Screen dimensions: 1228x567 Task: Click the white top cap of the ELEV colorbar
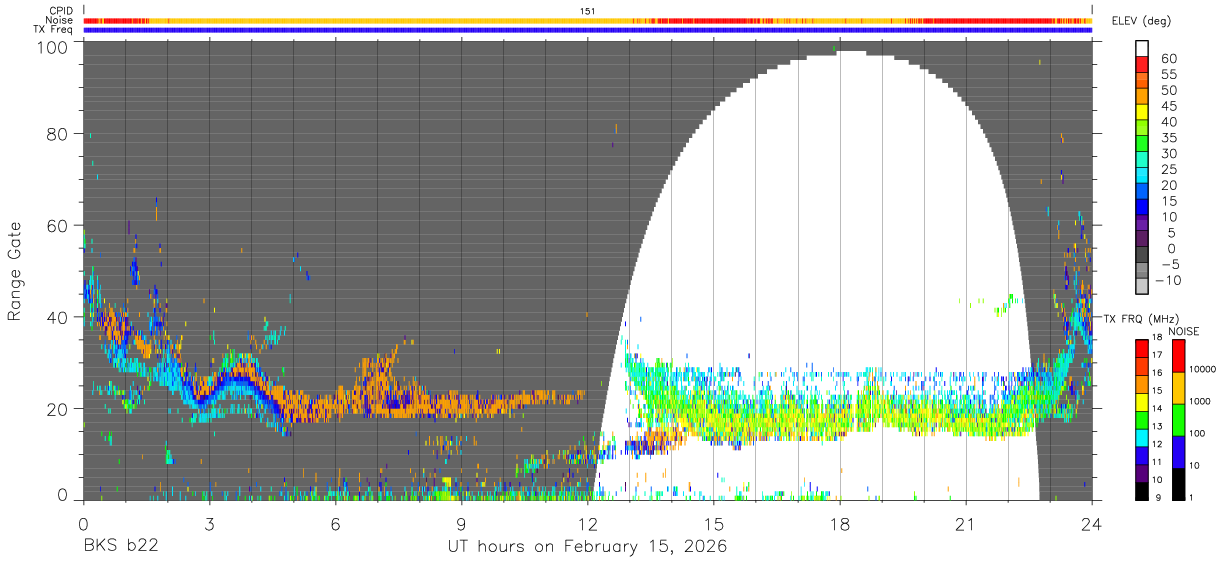coord(1142,48)
